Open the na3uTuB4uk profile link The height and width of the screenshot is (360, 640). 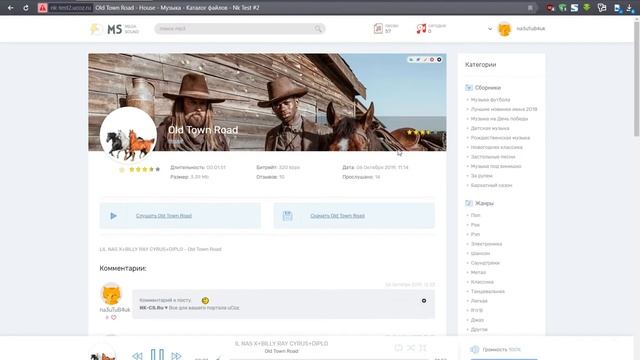pos(531,29)
